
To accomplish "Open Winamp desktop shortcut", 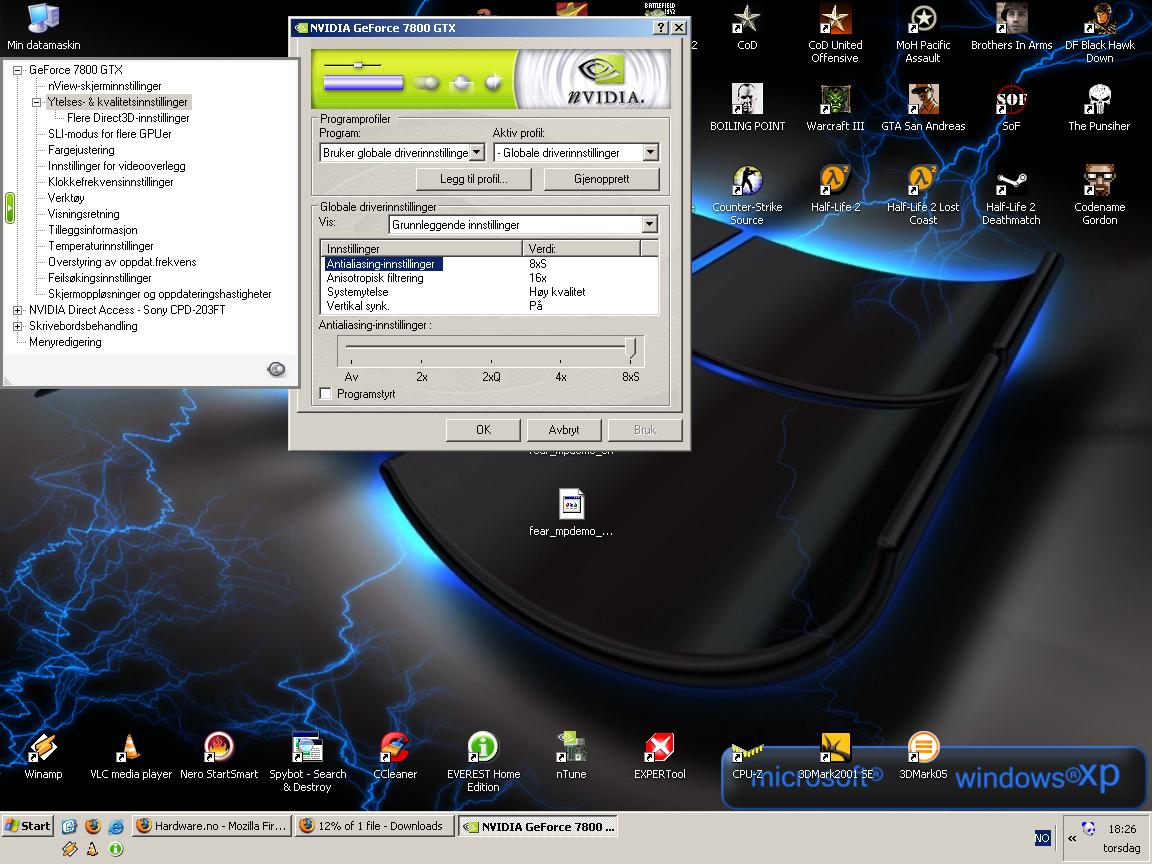I will tap(43, 756).
